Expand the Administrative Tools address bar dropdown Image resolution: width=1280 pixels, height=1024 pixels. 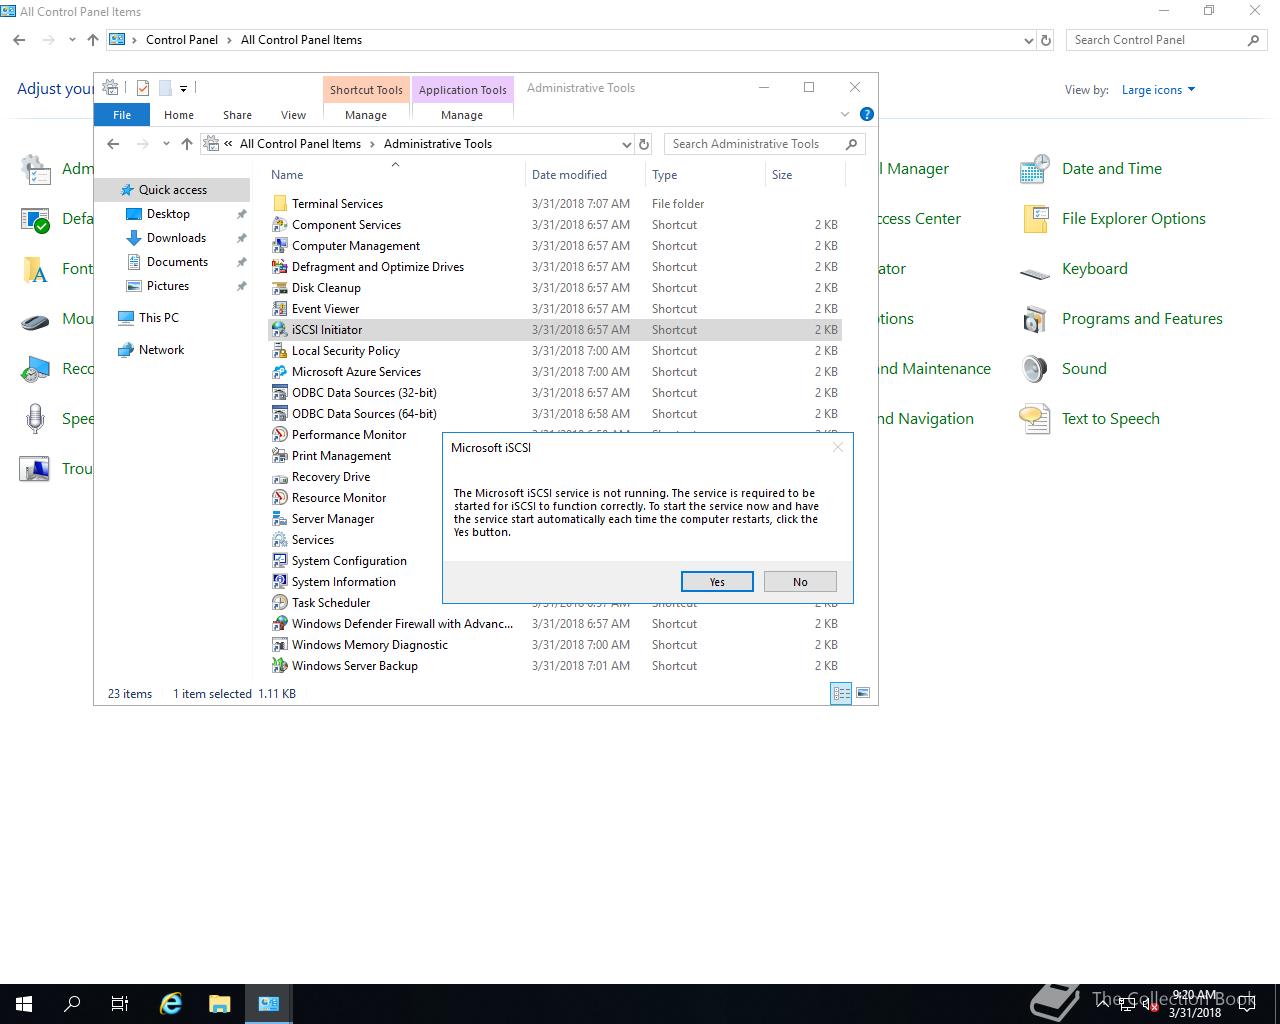627,144
